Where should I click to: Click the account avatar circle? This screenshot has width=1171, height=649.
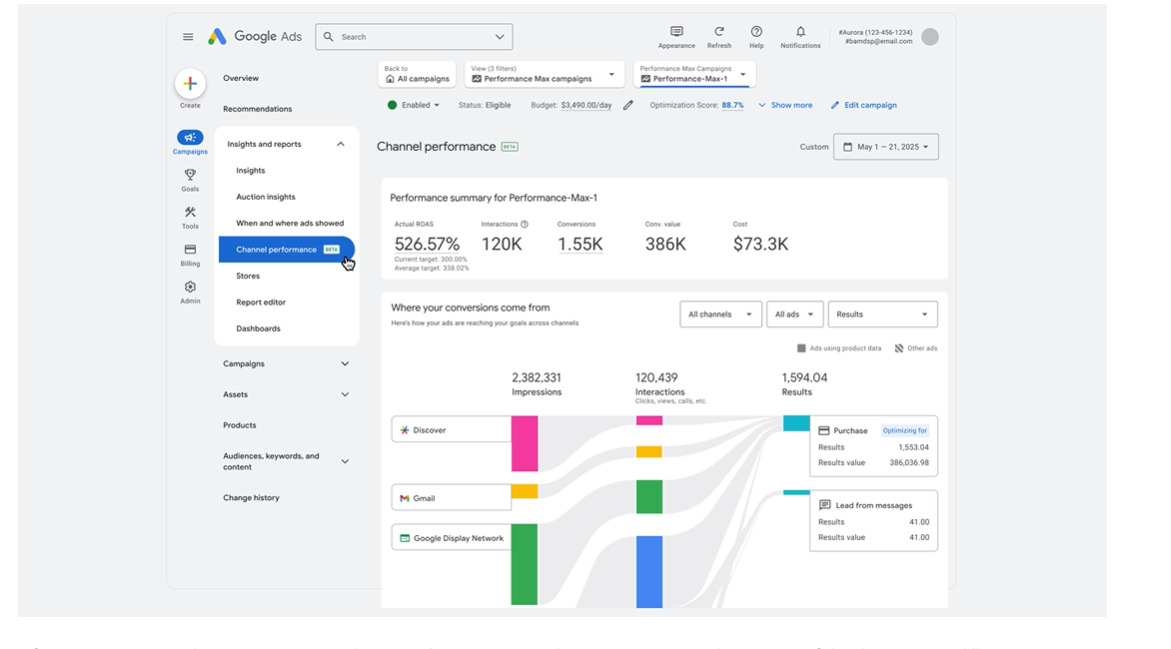[930, 37]
